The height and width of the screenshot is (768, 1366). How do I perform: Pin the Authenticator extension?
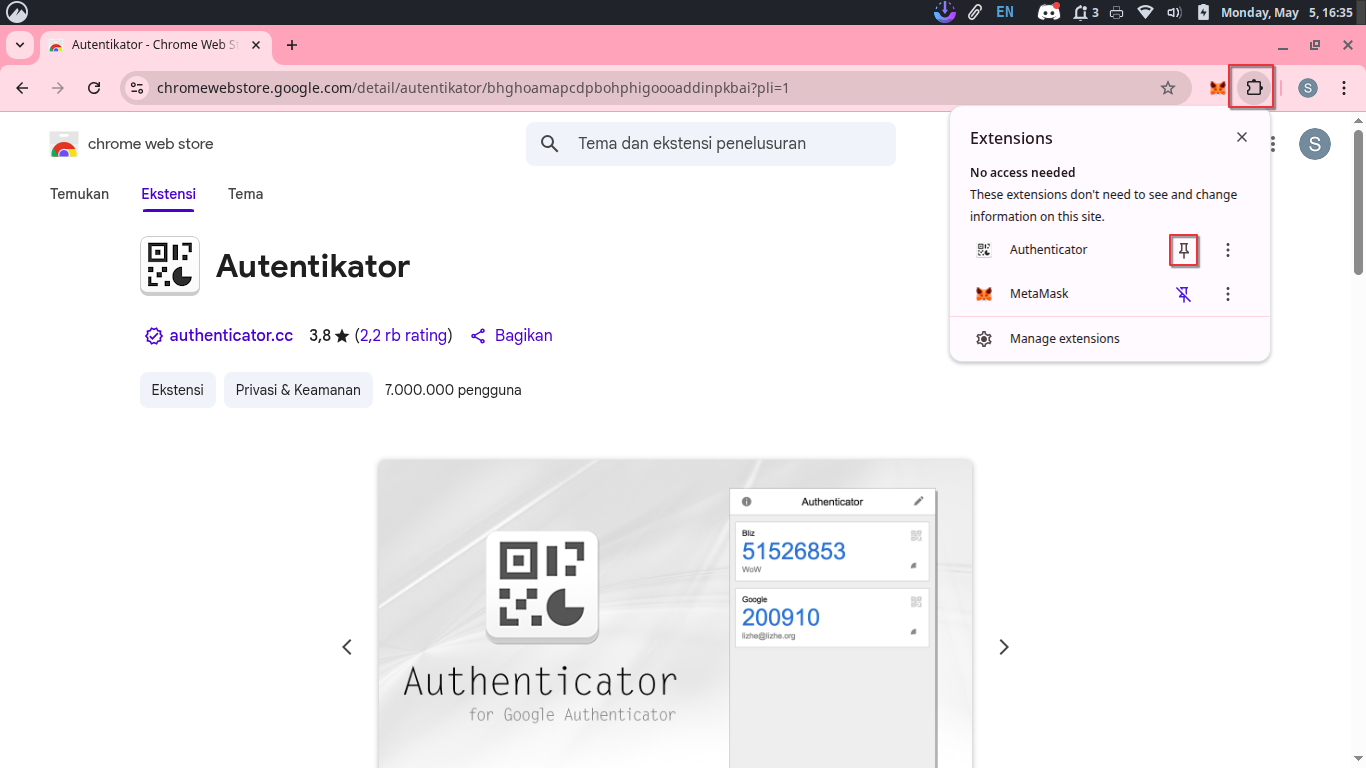point(1184,250)
